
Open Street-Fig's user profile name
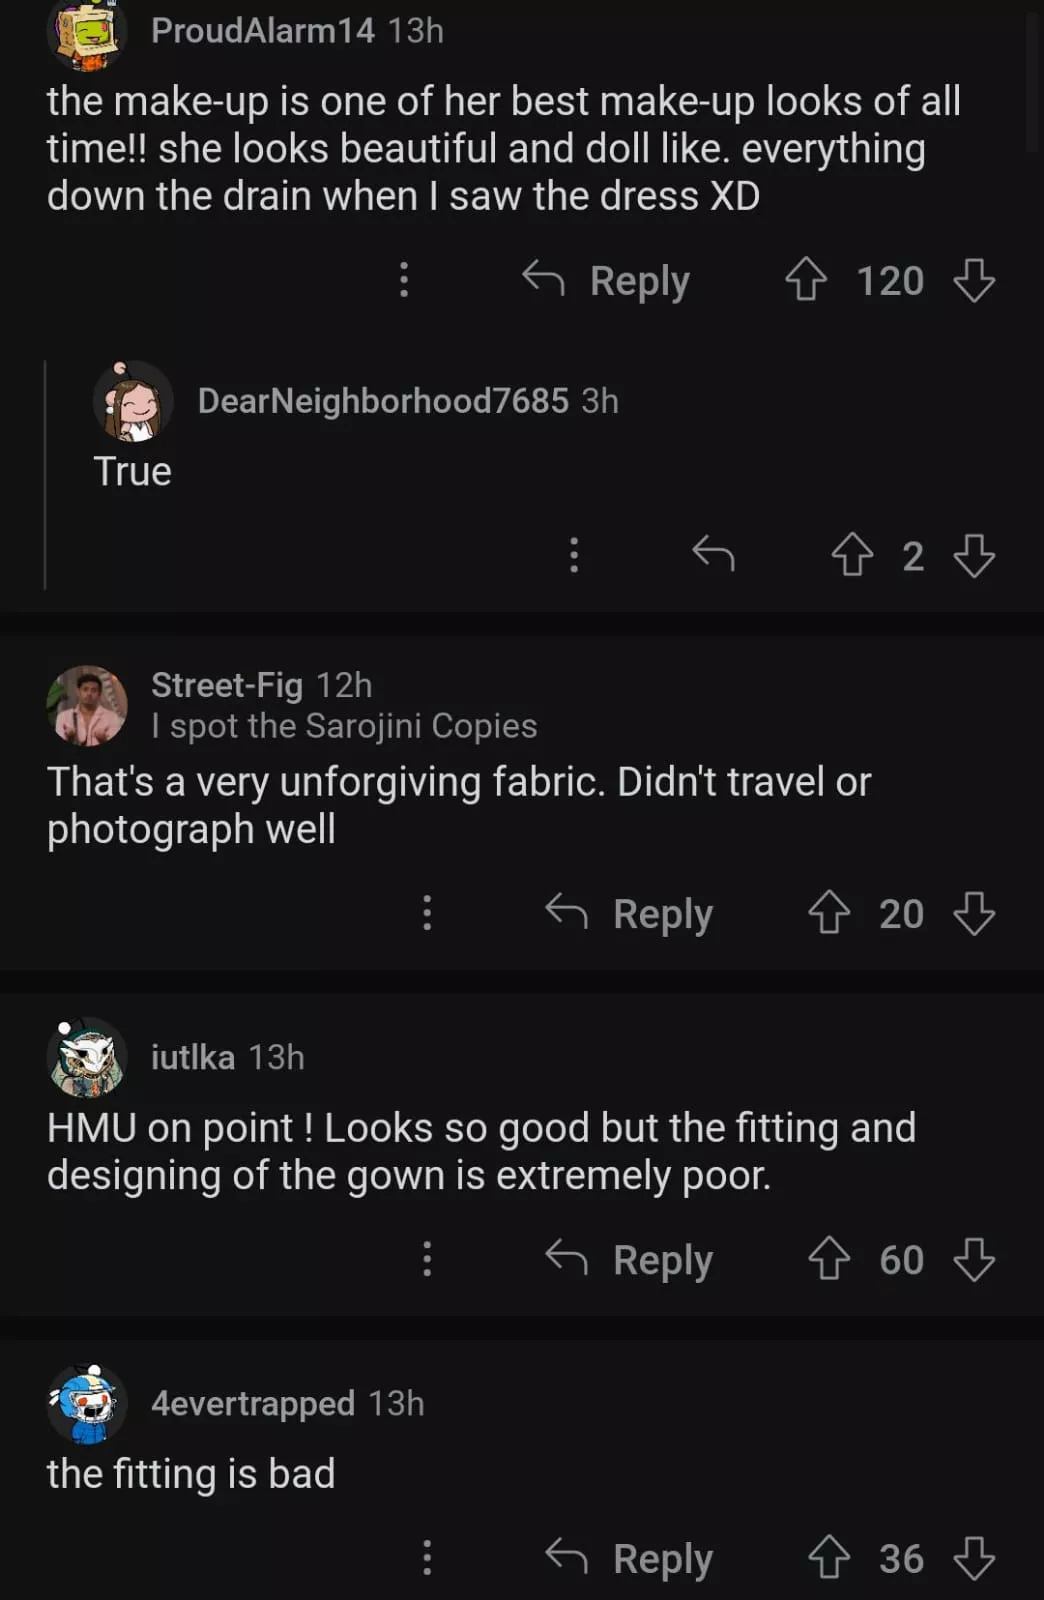(227, 685)
